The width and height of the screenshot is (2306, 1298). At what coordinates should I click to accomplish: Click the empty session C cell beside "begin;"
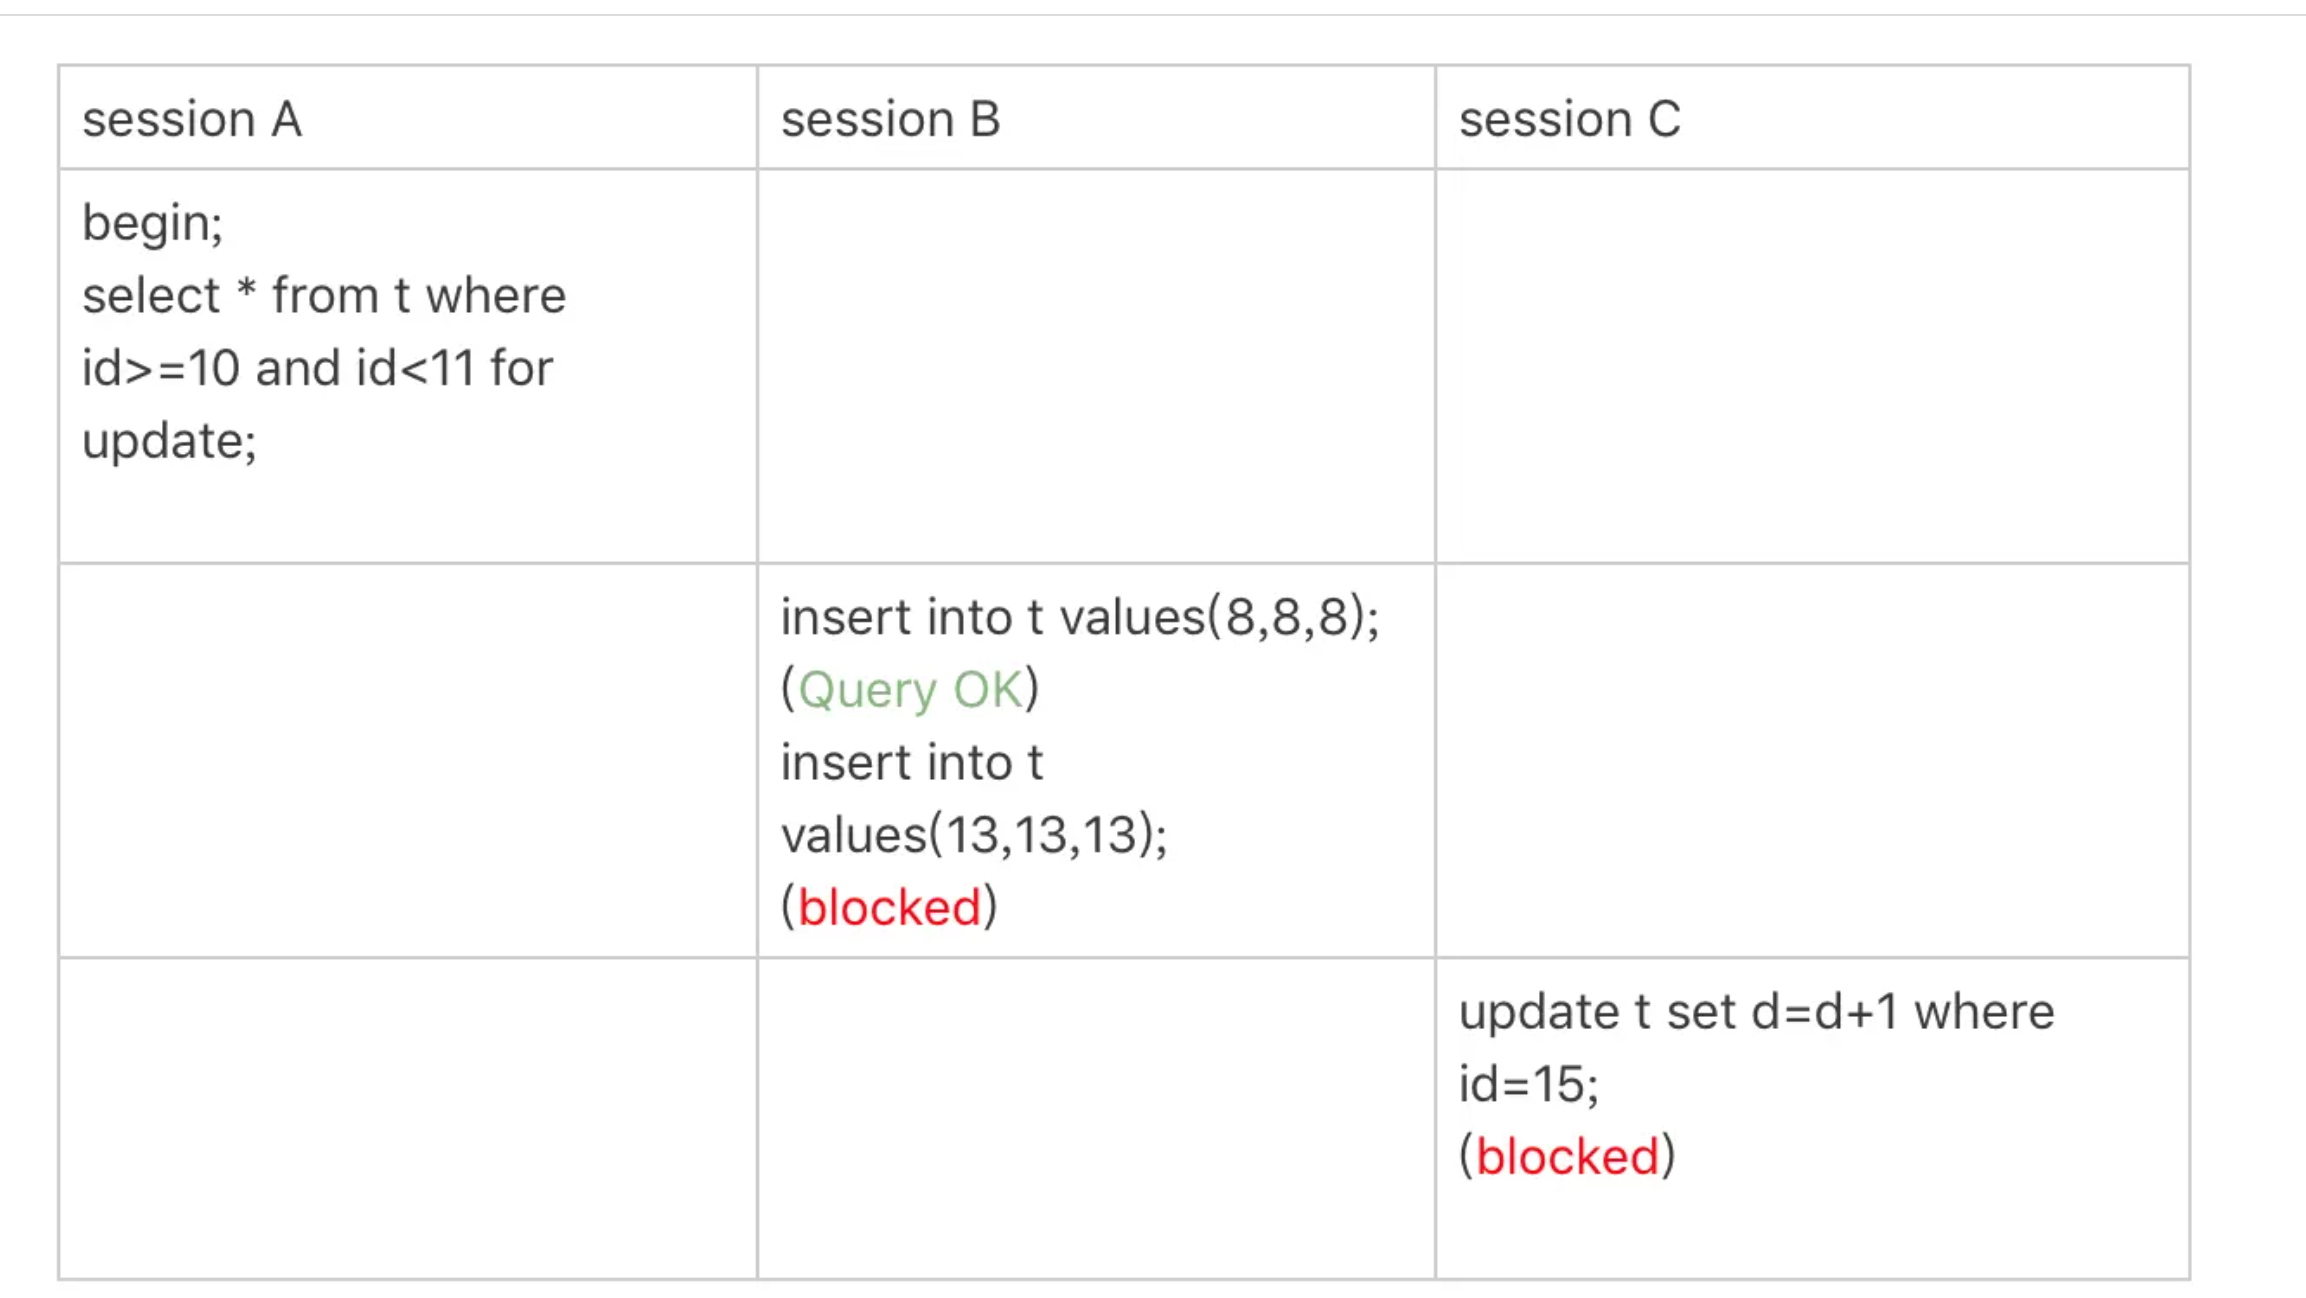pos(1812,365)
